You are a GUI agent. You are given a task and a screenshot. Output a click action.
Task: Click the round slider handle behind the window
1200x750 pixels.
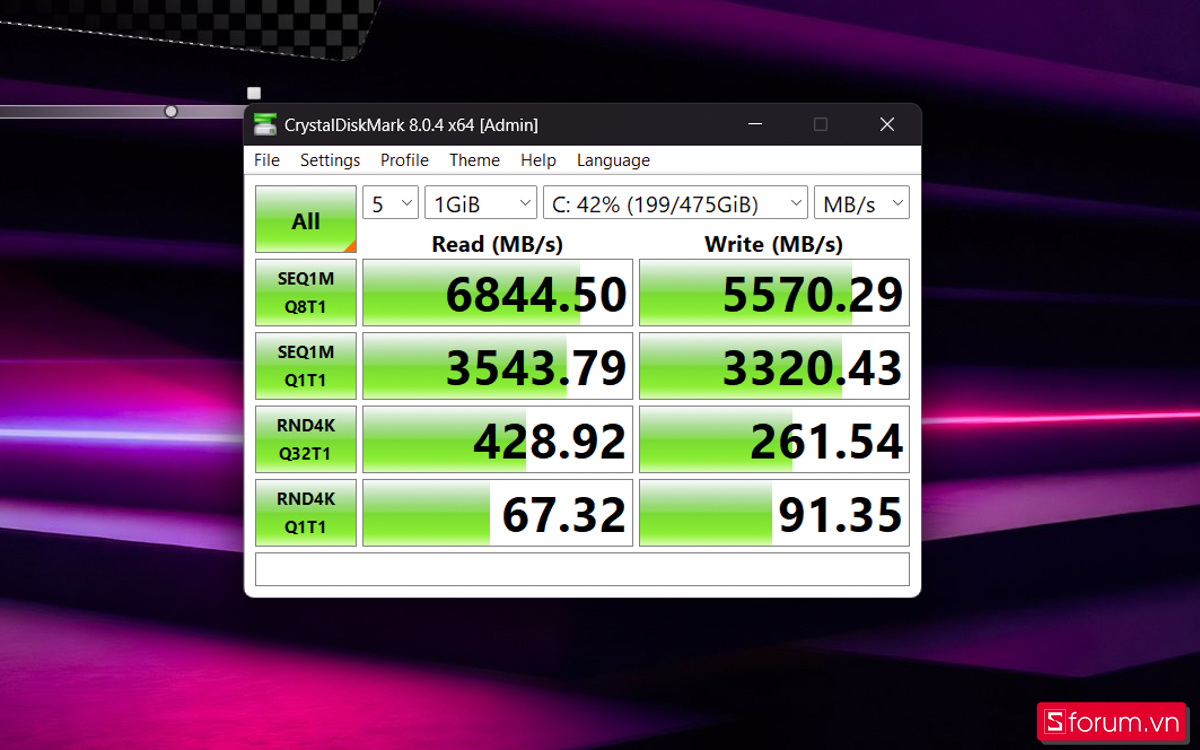[171, 111]
